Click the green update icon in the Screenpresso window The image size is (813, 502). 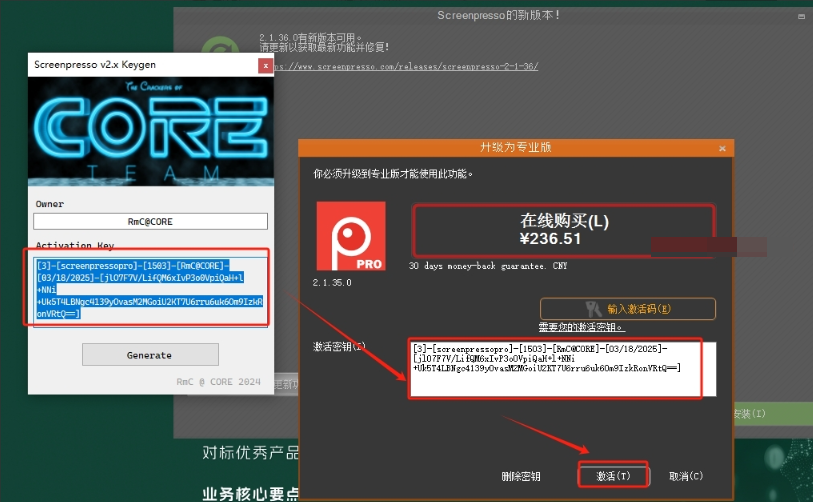pos(220,46)
